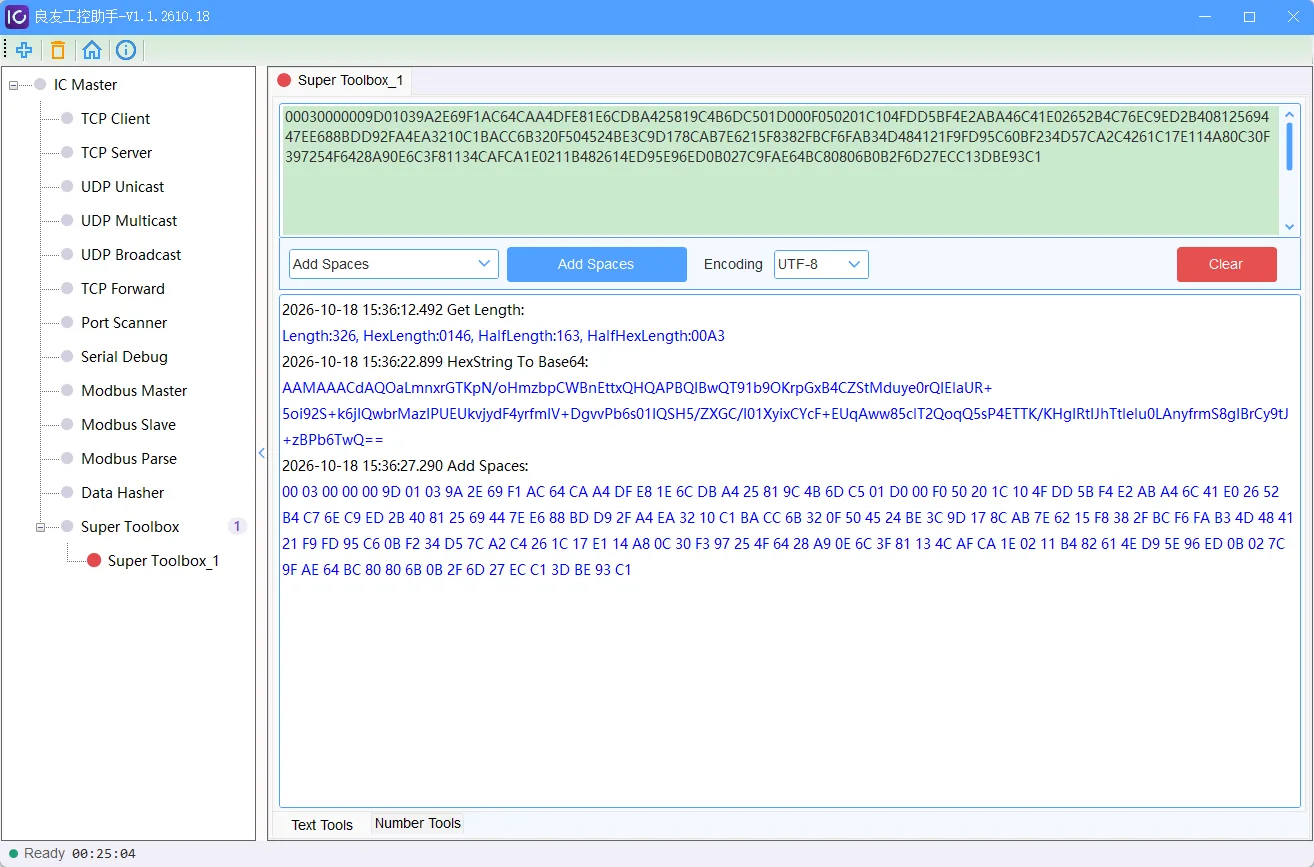The image size is (1314, 867).
Task: Select Super Toolbox_1 in the tree
Action: pos(163,561)
